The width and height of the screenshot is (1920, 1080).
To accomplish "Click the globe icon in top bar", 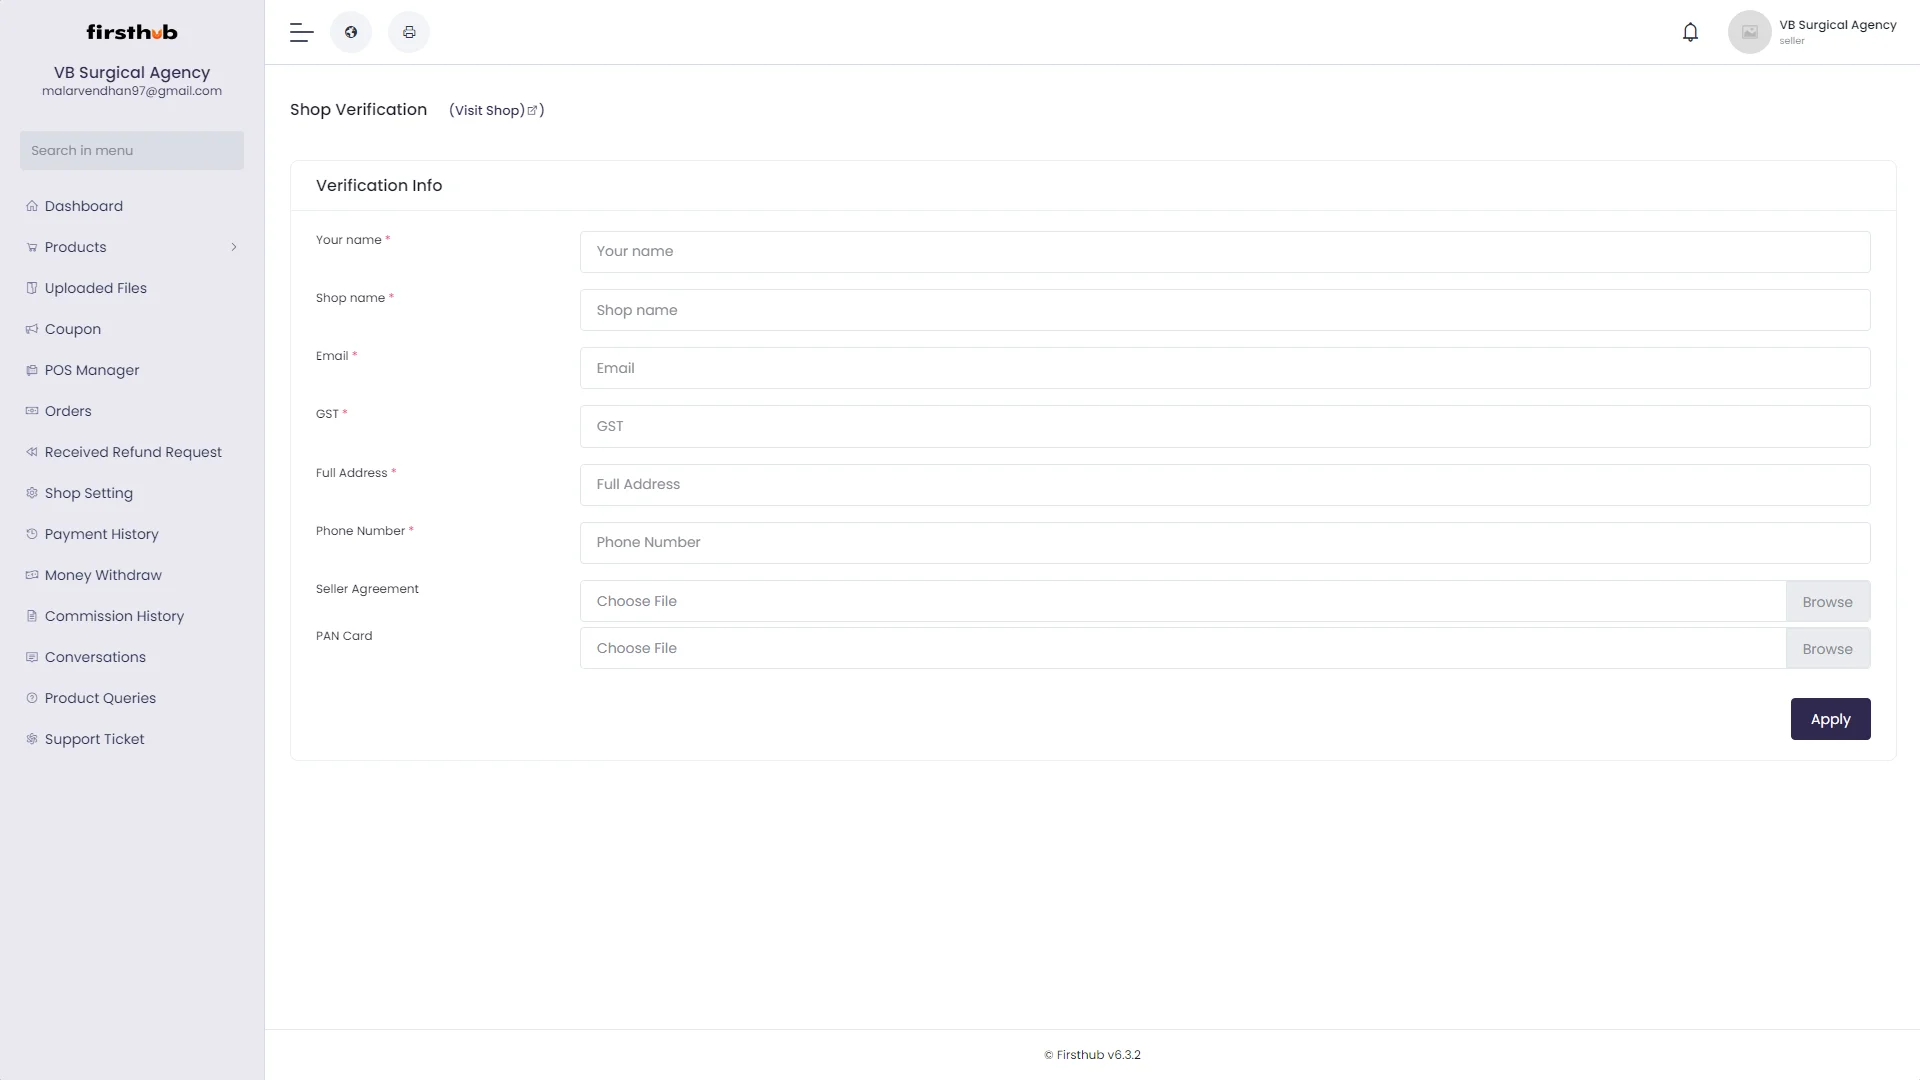I will click(x=351, y=32).
